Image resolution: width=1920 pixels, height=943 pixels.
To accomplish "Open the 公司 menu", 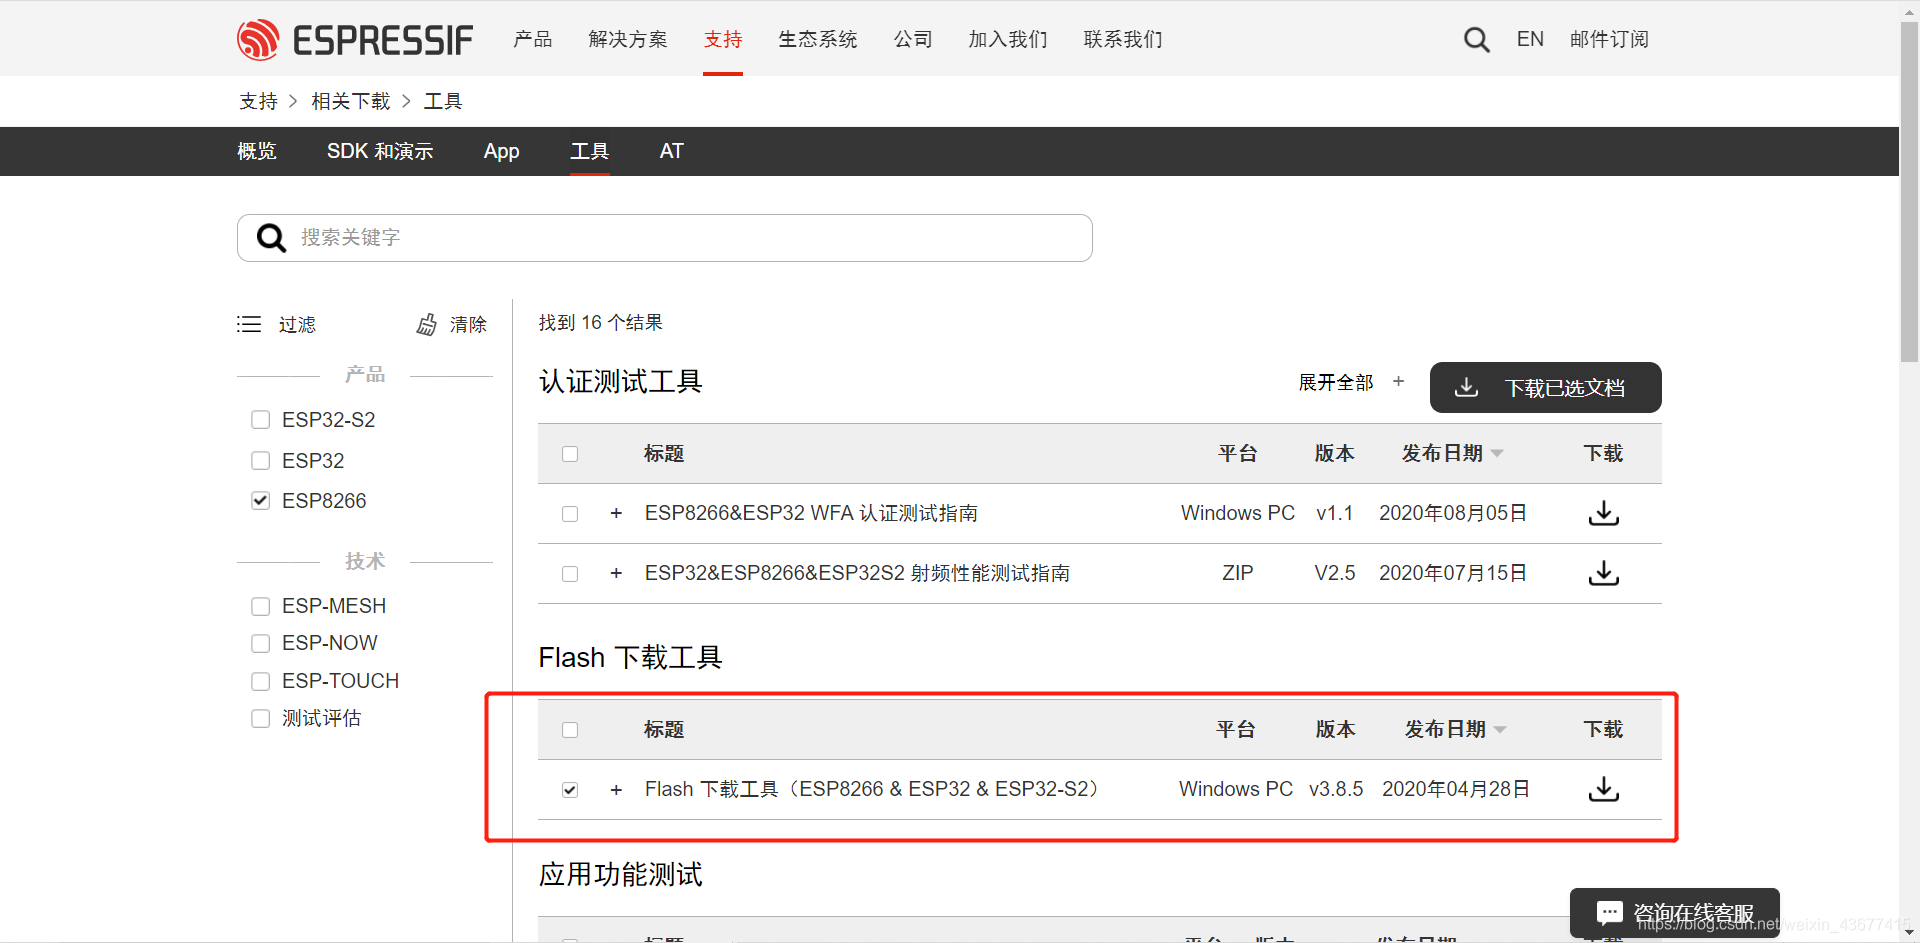I will [913, 40].
